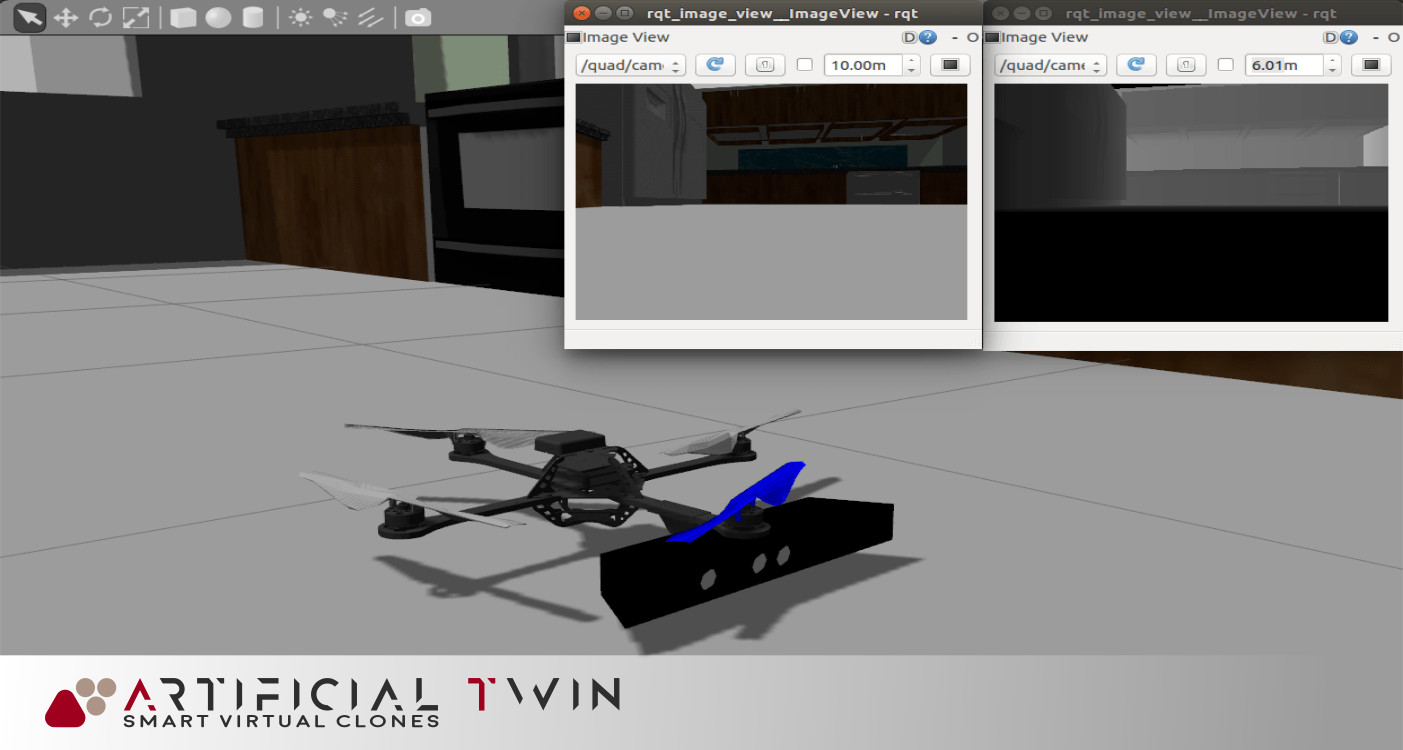Open /quad/cam topic dropdown in right window
This screenshot has height=750, width=1403.
(1051, 65)
